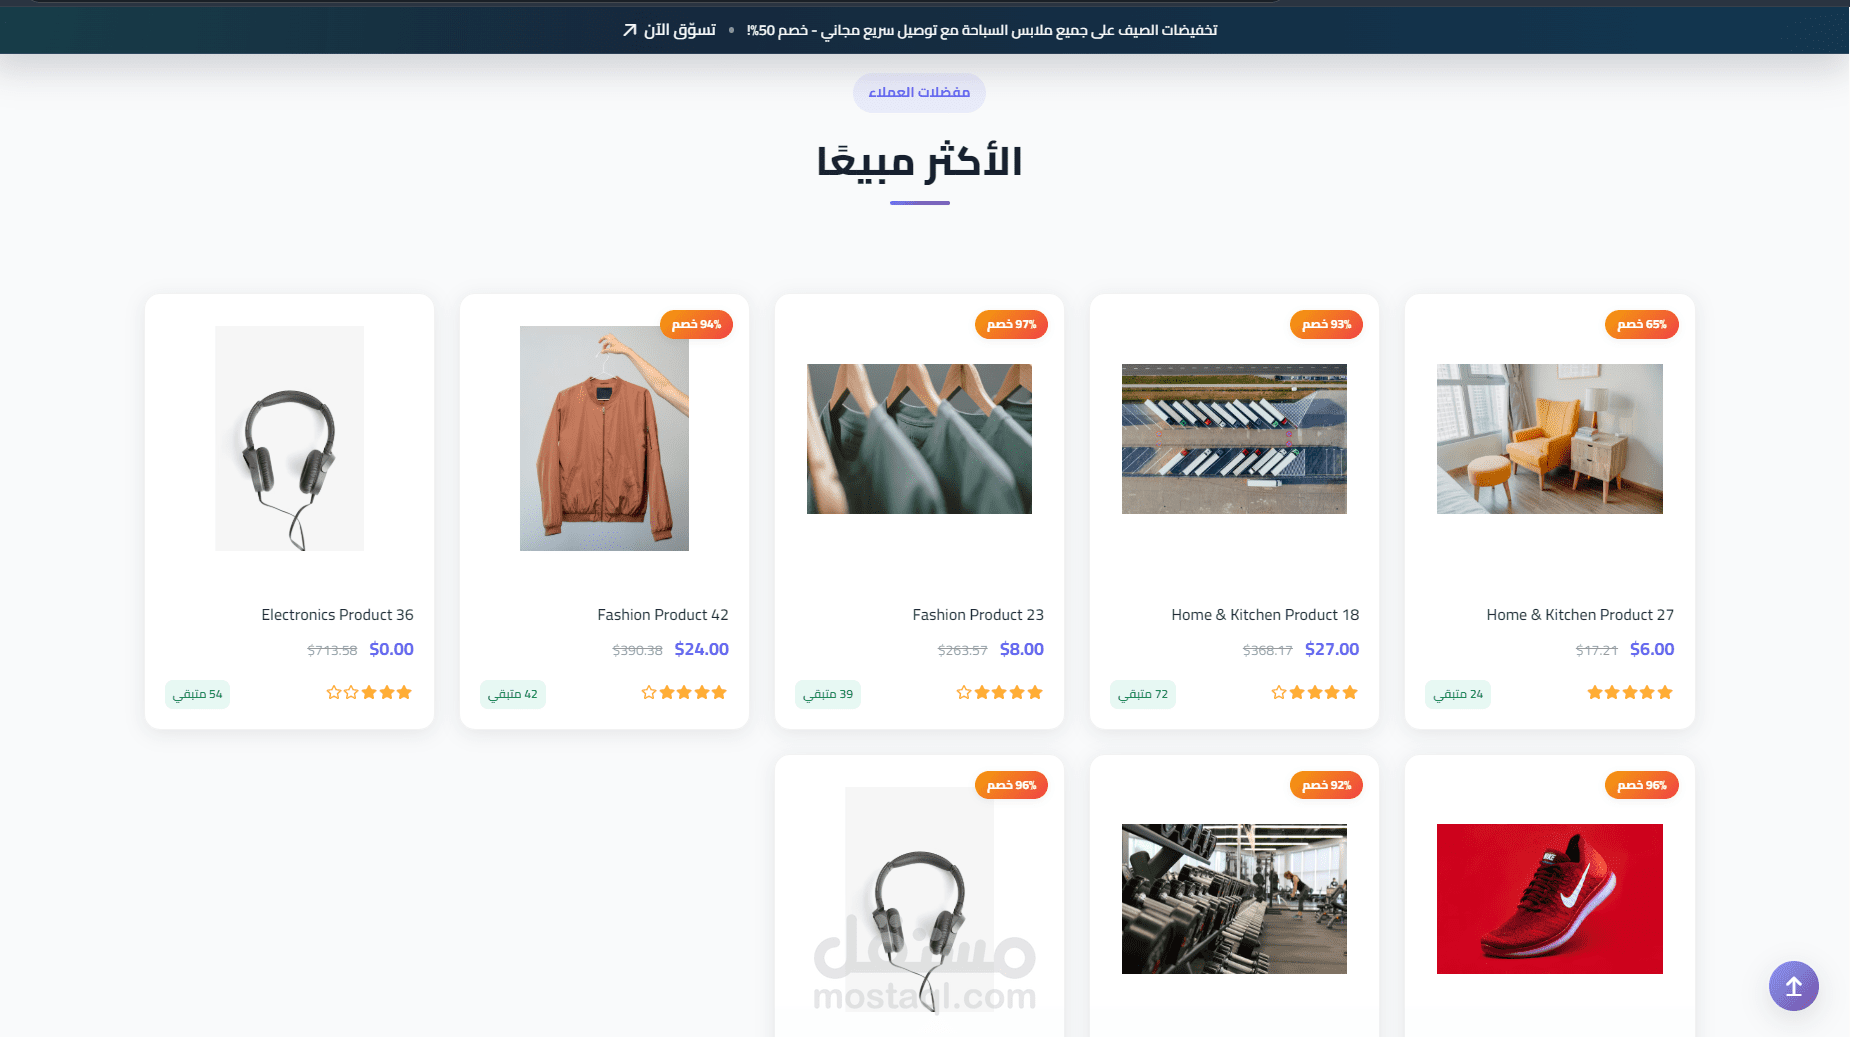Click the star rating of Electronics Product 36
1850x1037 pixels.
click(x=369, y=692)
